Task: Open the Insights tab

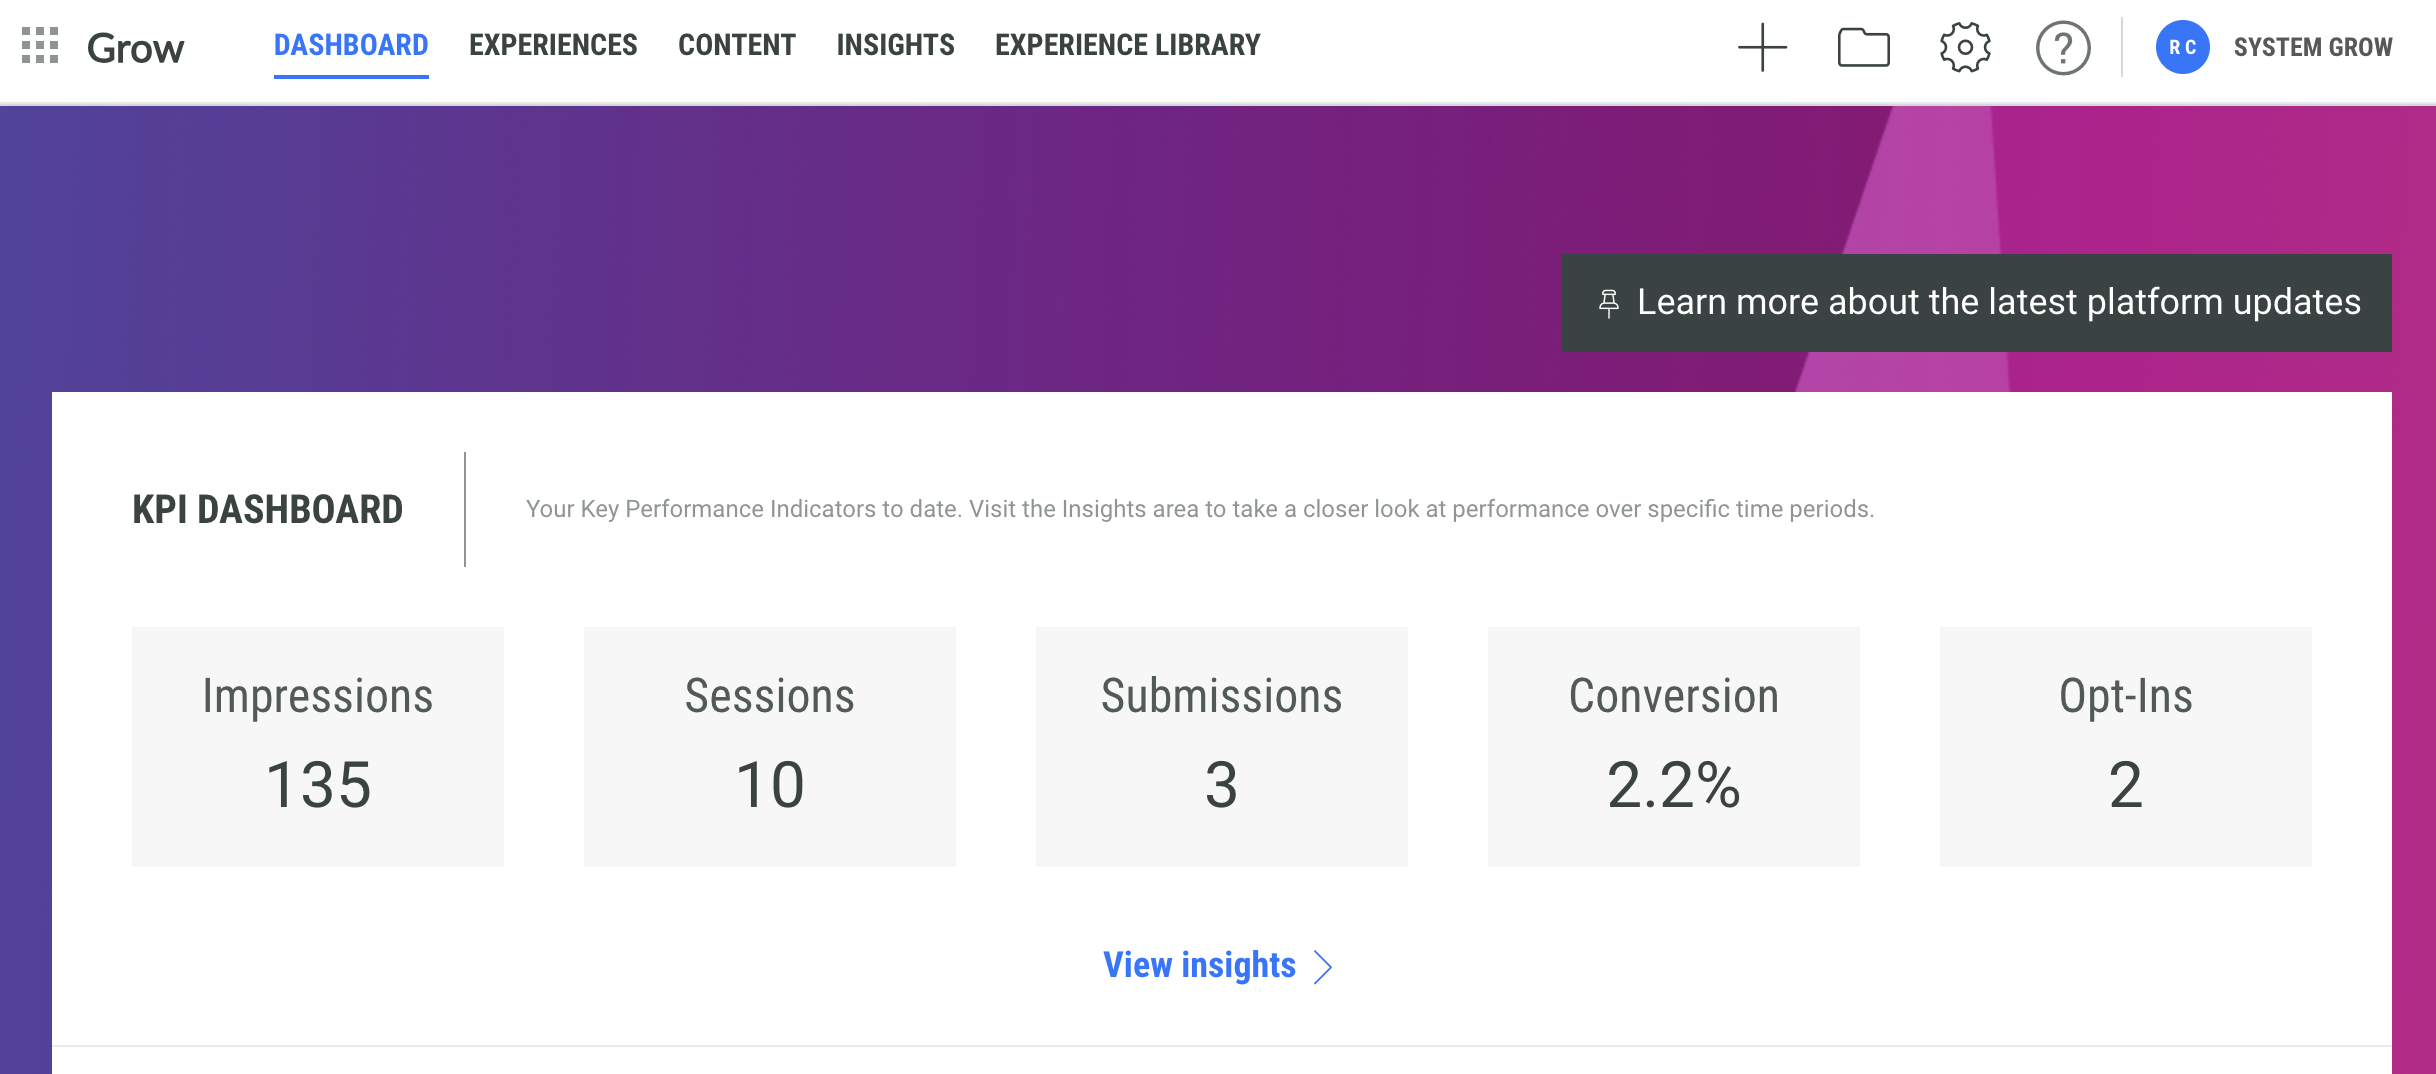Action: (895, 45)
